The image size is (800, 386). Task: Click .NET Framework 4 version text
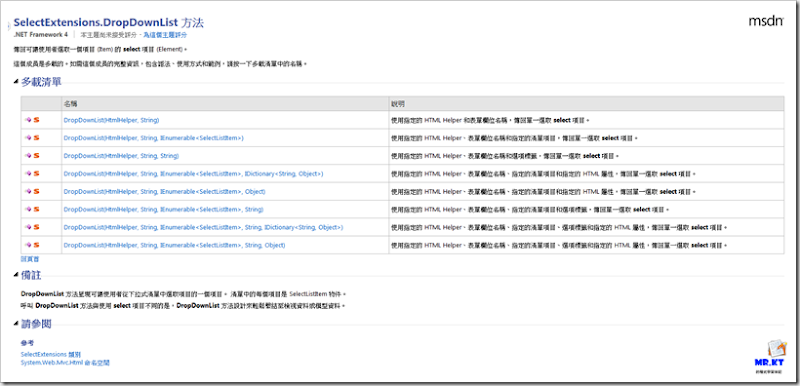(40, 35)
